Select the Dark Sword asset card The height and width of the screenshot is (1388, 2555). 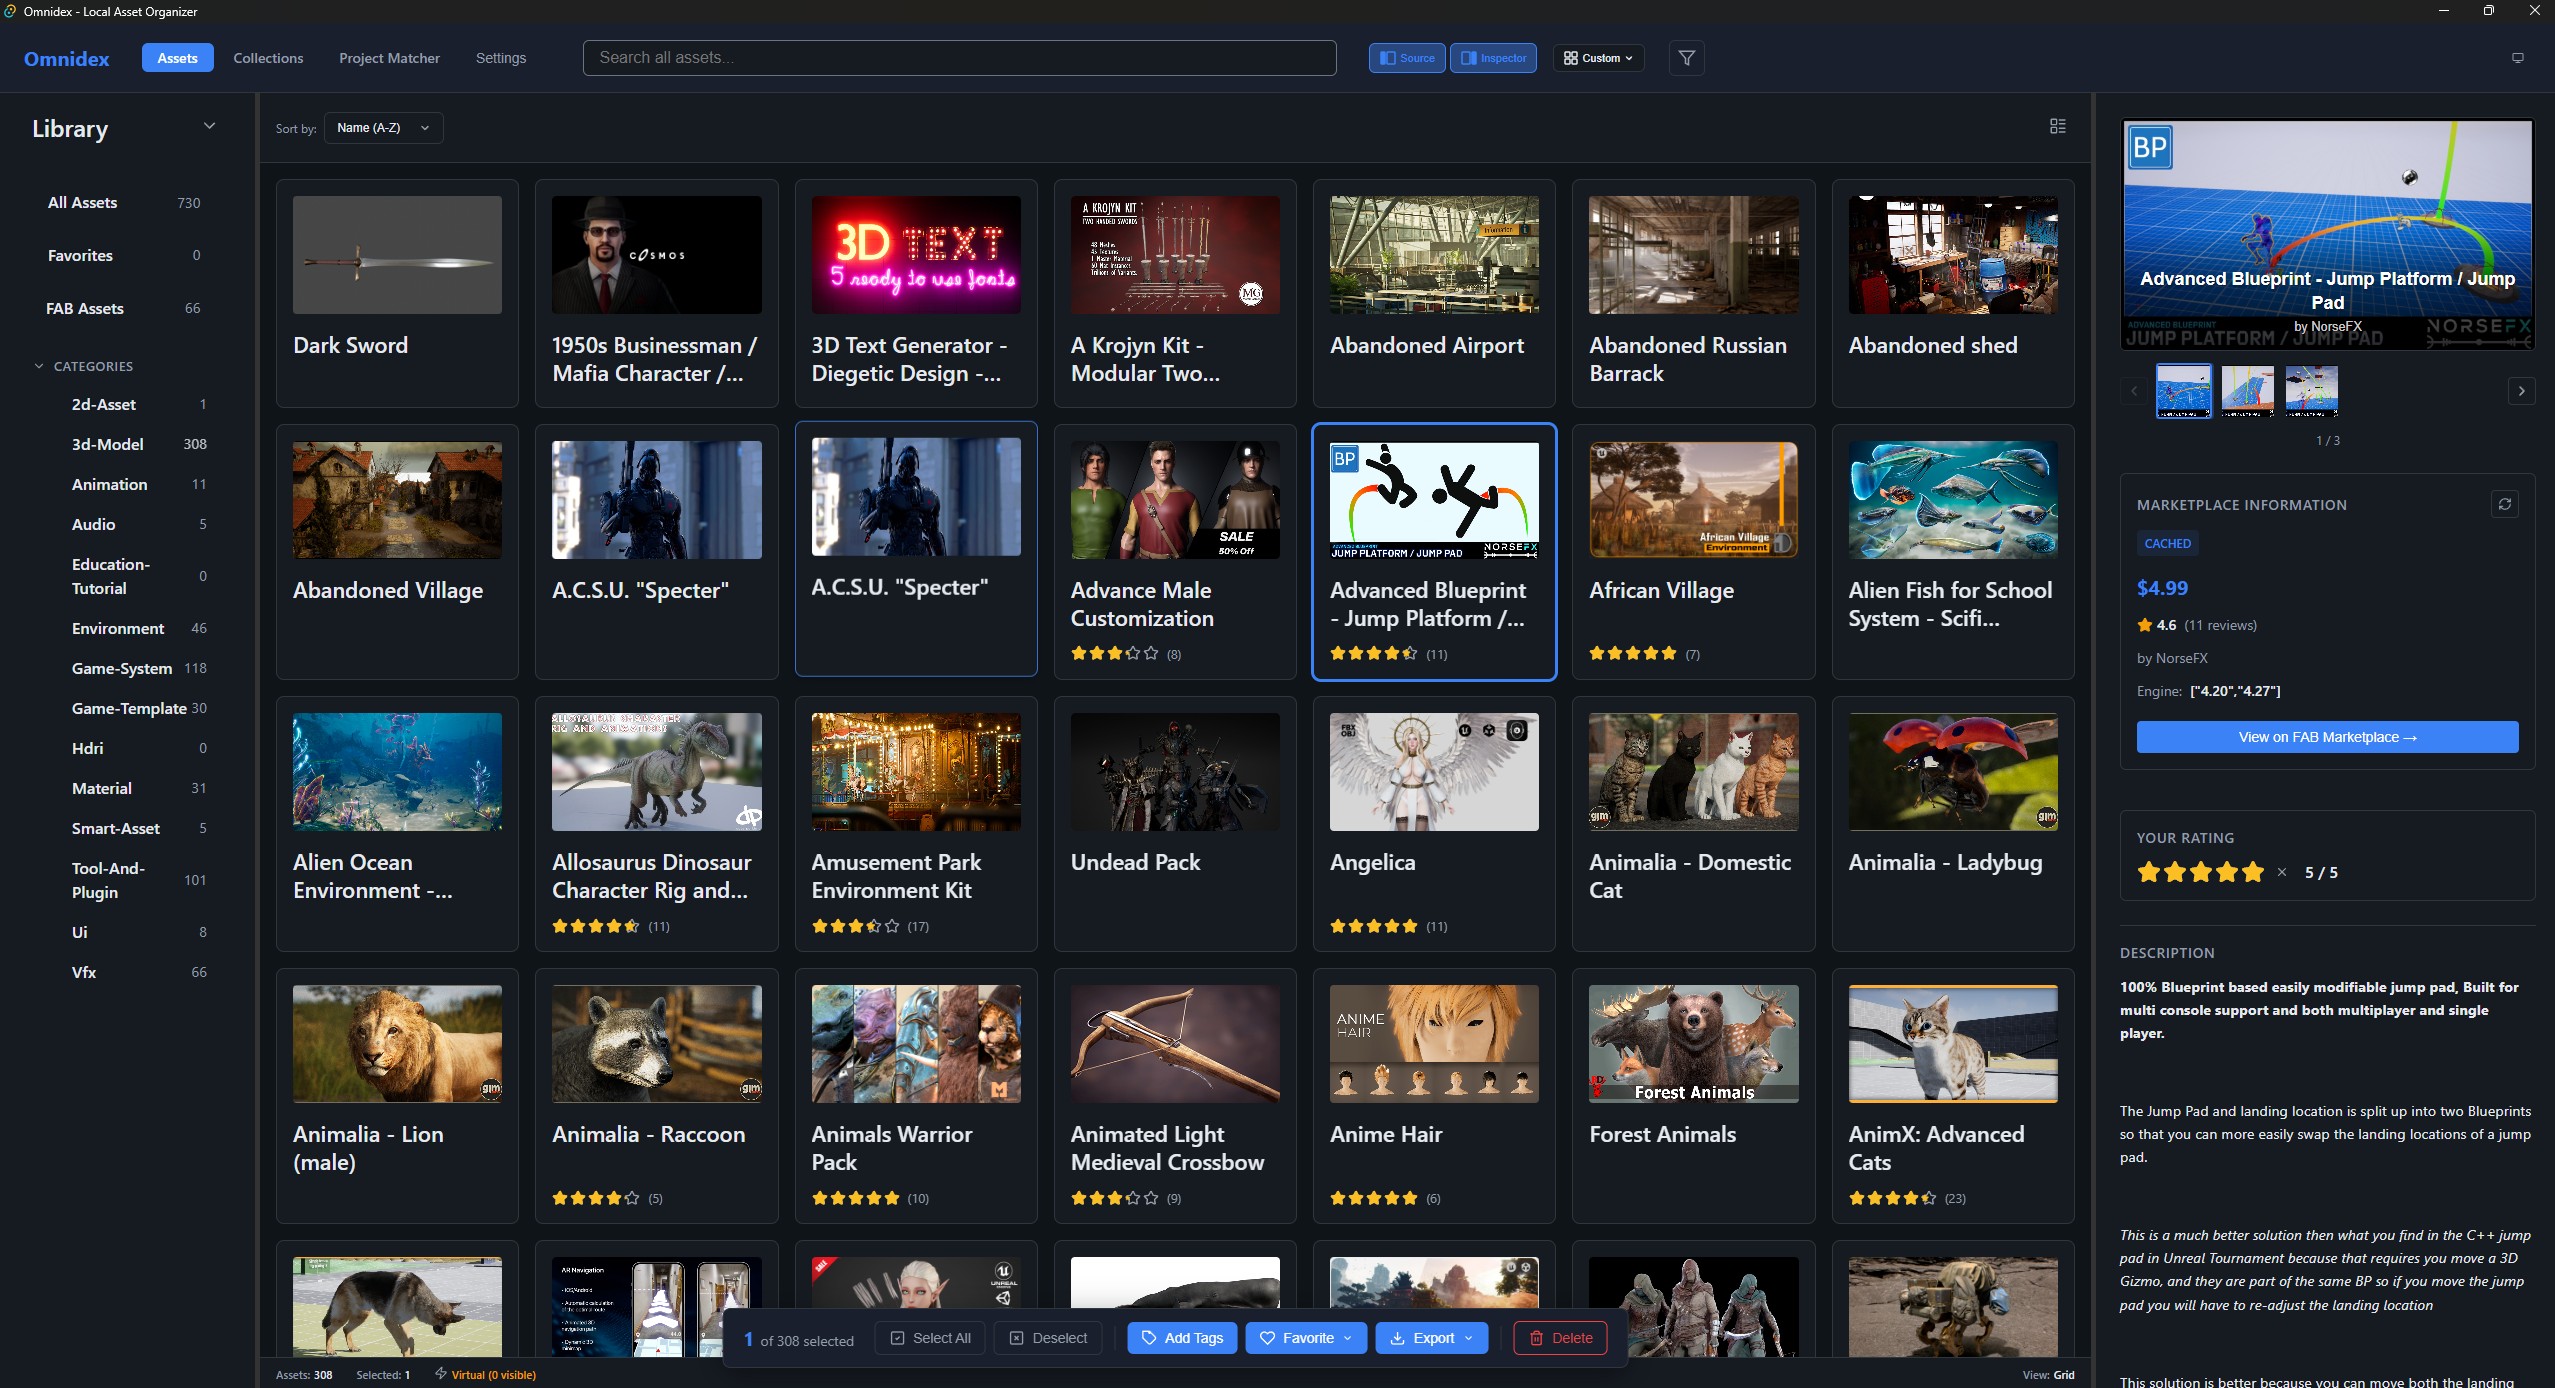click(x=397, y=293)
